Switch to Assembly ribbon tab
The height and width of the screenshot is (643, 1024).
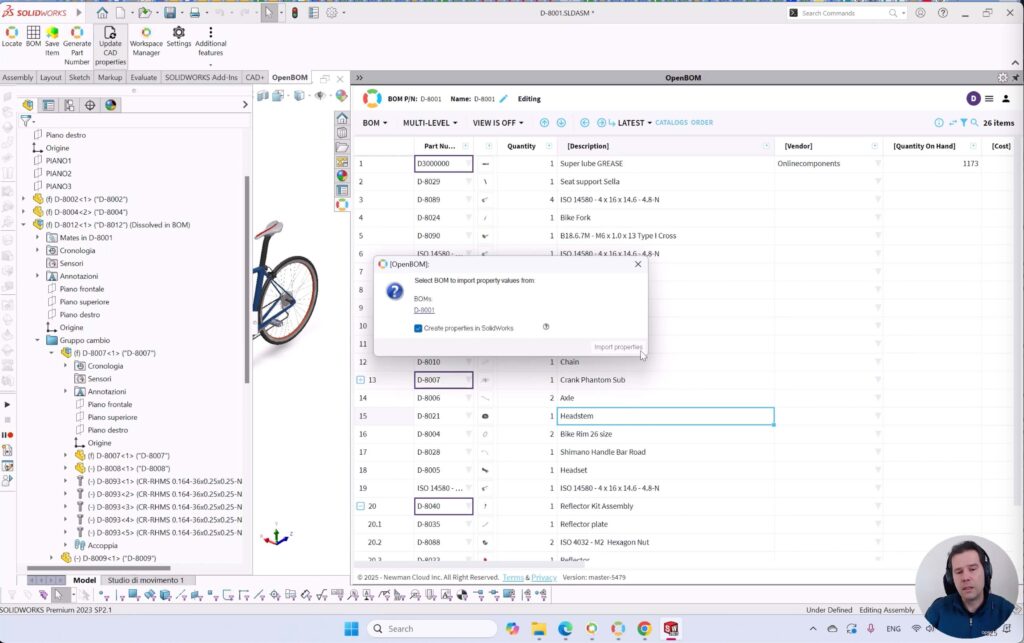tap(18, 77)
